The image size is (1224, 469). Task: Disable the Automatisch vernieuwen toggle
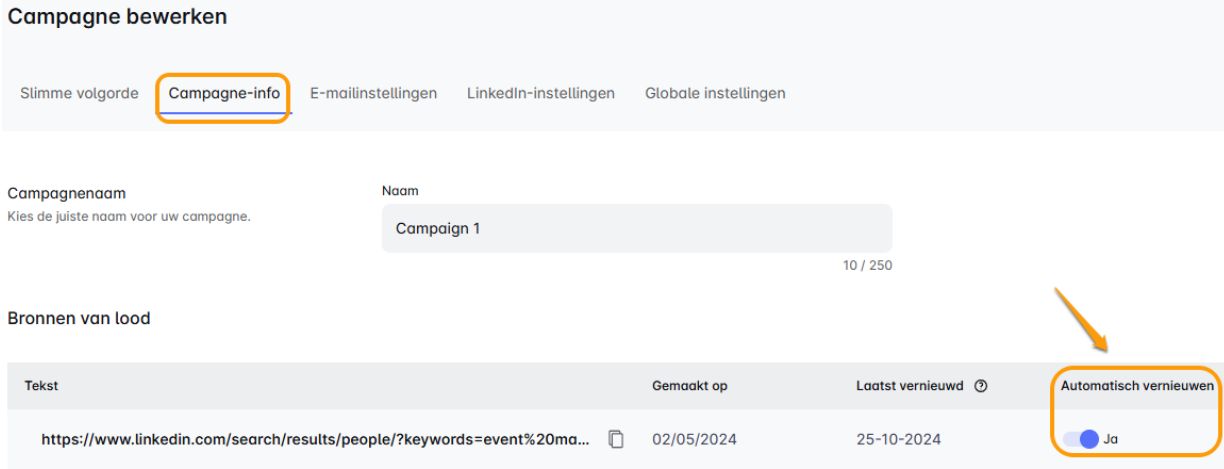1081,439
